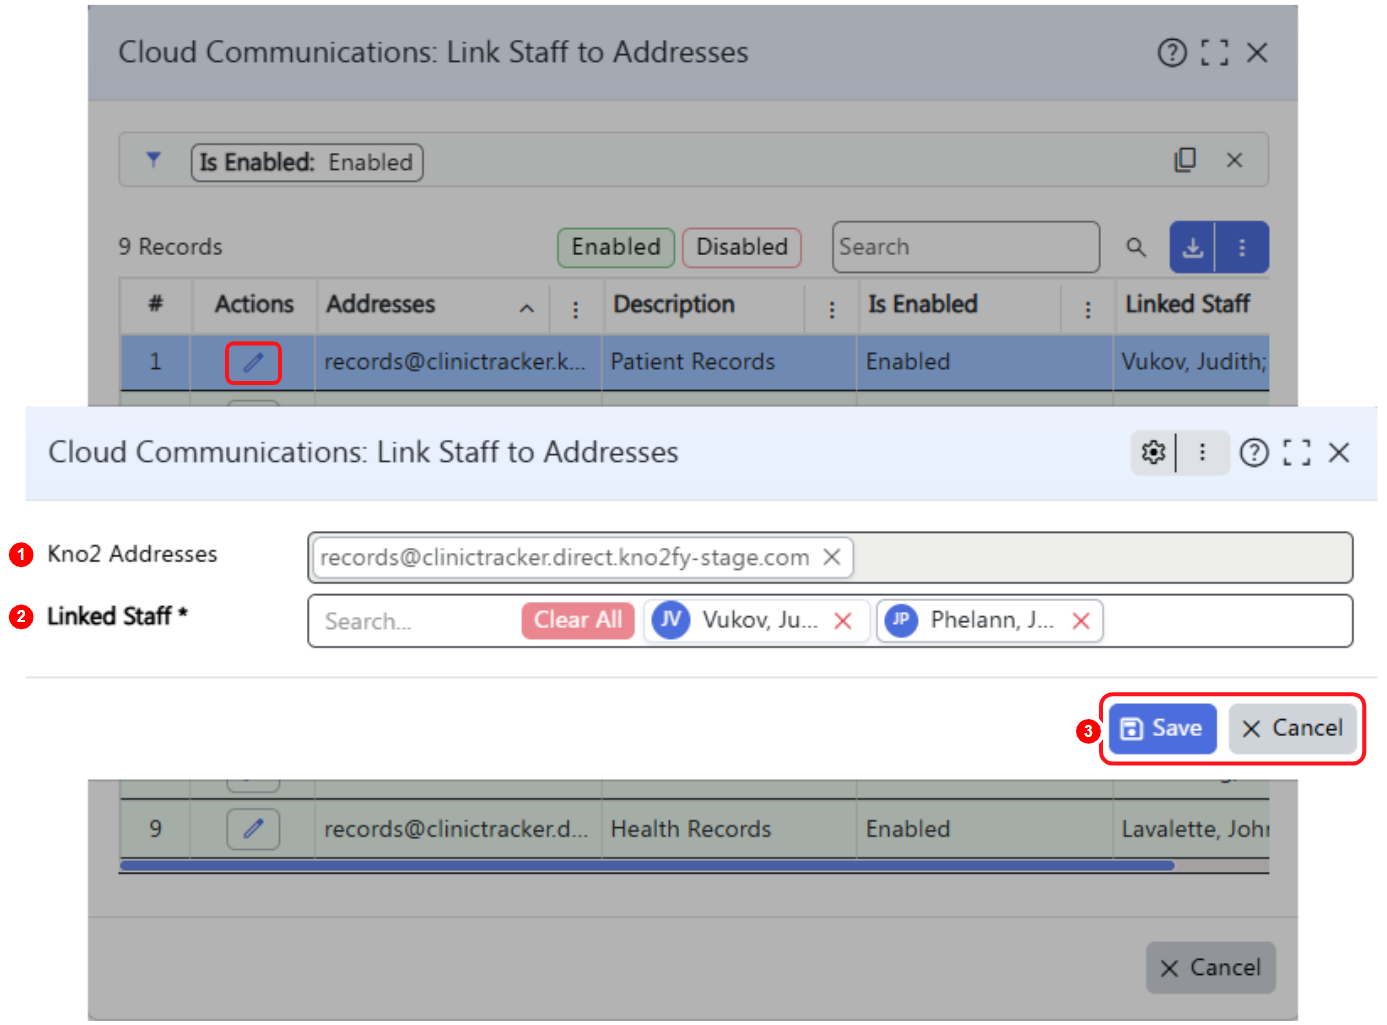The image size is (1387, 1025).
Task: Click the blue download export icon
Action: pyautogui.click(x=1193, y=247)
